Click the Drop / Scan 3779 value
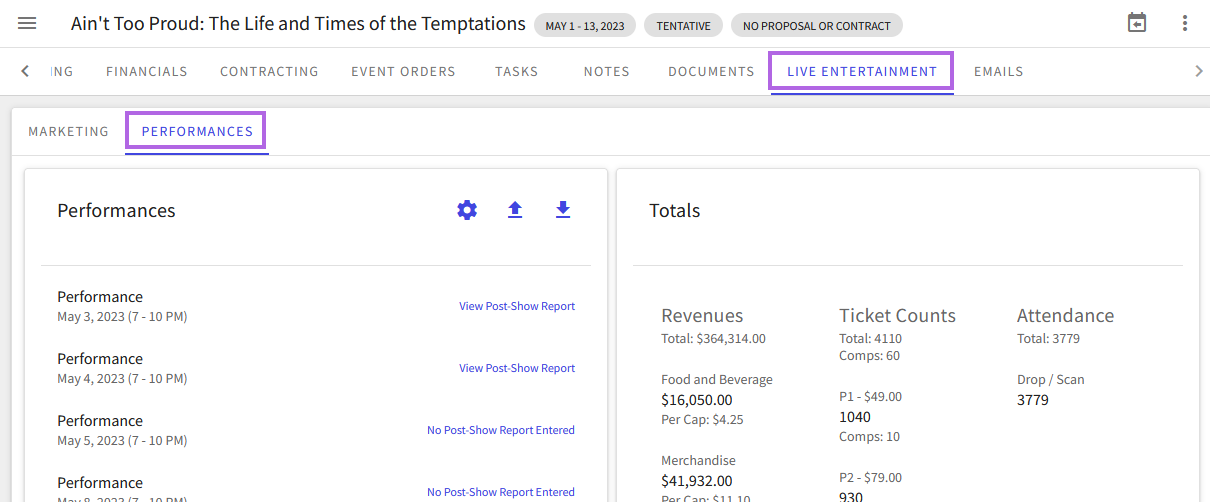 coord(1033,400)
